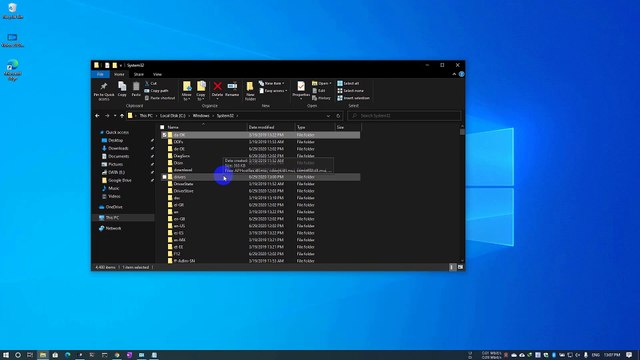Screen dimensions: 640x360
Task: Open the Easy access dropdown
Action: [x=273, y=91]
